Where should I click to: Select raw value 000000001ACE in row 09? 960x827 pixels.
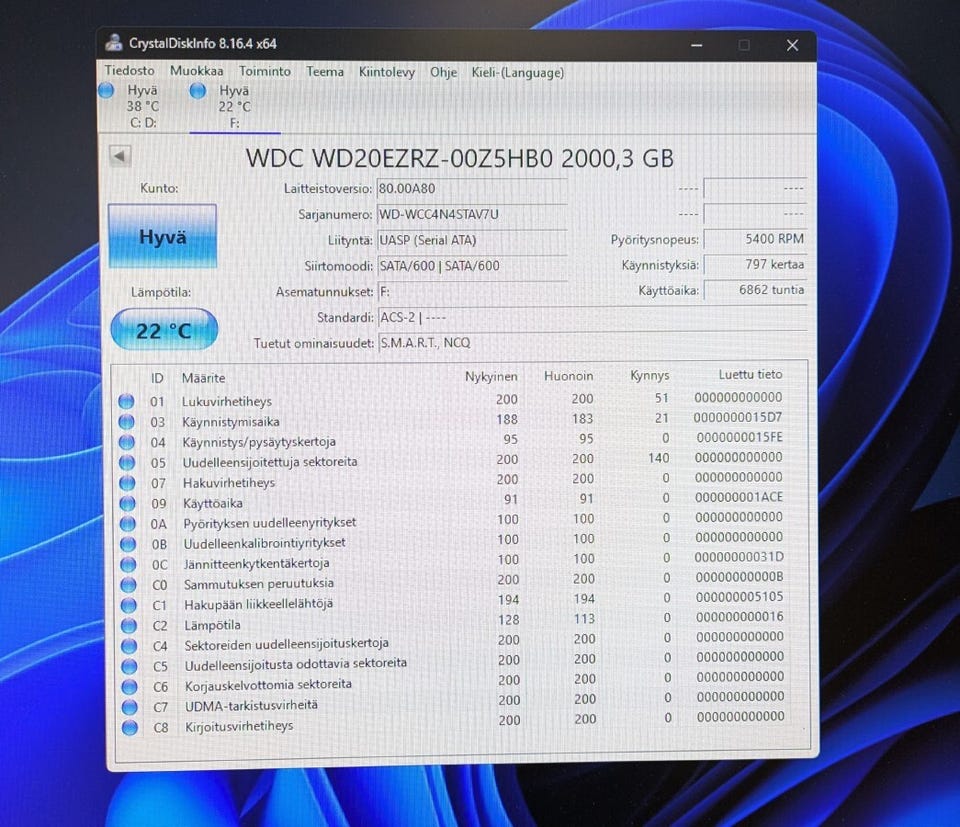click(739, 497)
